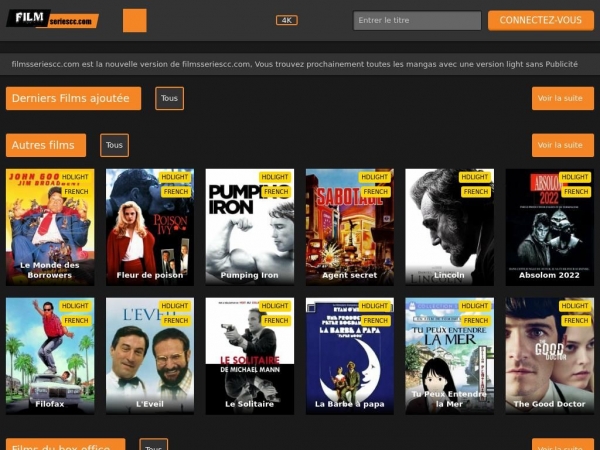The height and width of the screenshot is (450, 600).
Task: Open Filofax movie poster
Action: pyautogui.click(x=50, y=356)
